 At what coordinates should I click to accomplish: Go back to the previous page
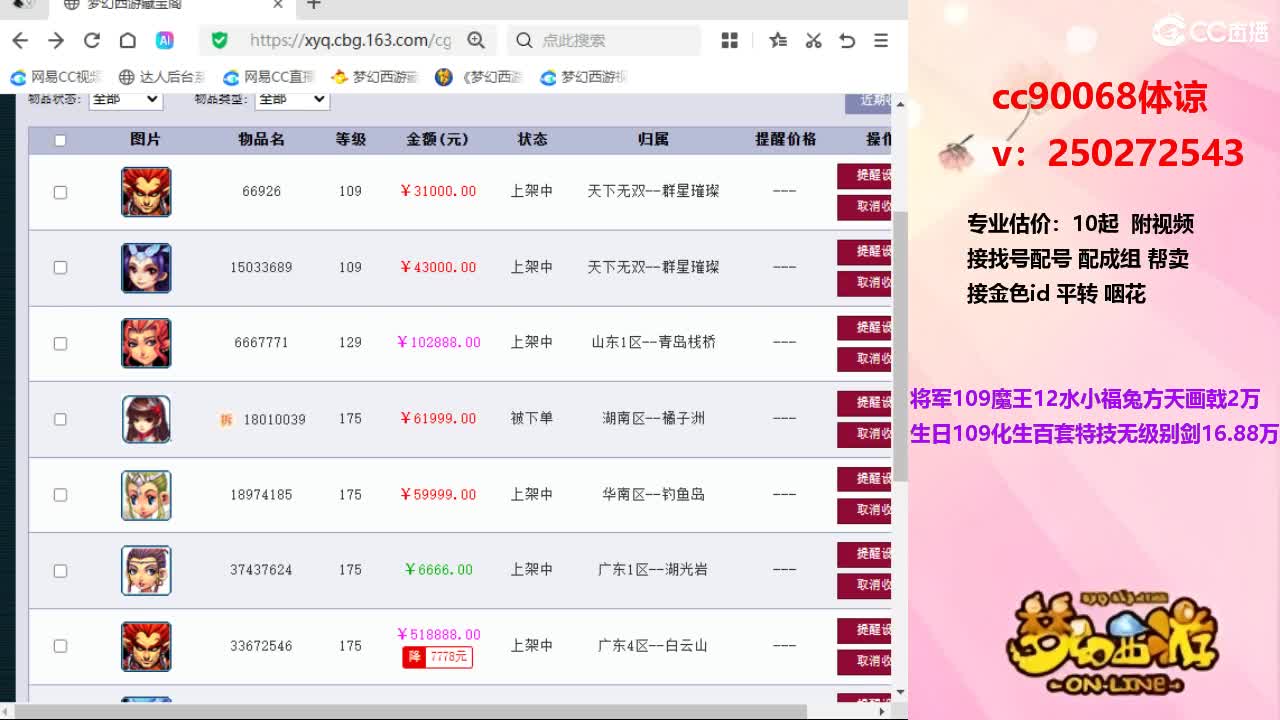click(x=20, y=40)
